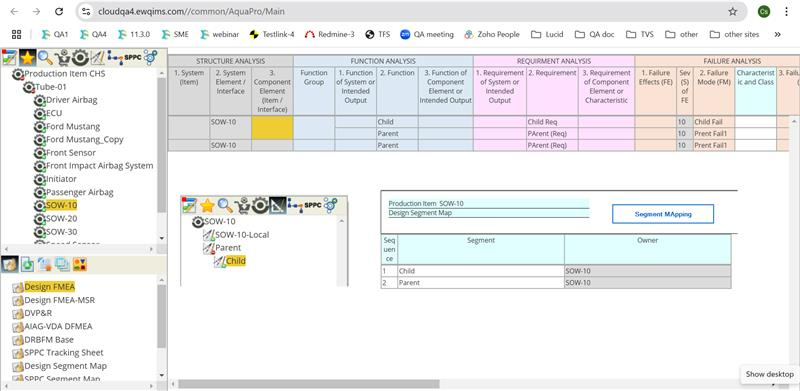The image size is (800, 391).
Task: Select the large gear icon in top toolbar
Action: [80, 57]
